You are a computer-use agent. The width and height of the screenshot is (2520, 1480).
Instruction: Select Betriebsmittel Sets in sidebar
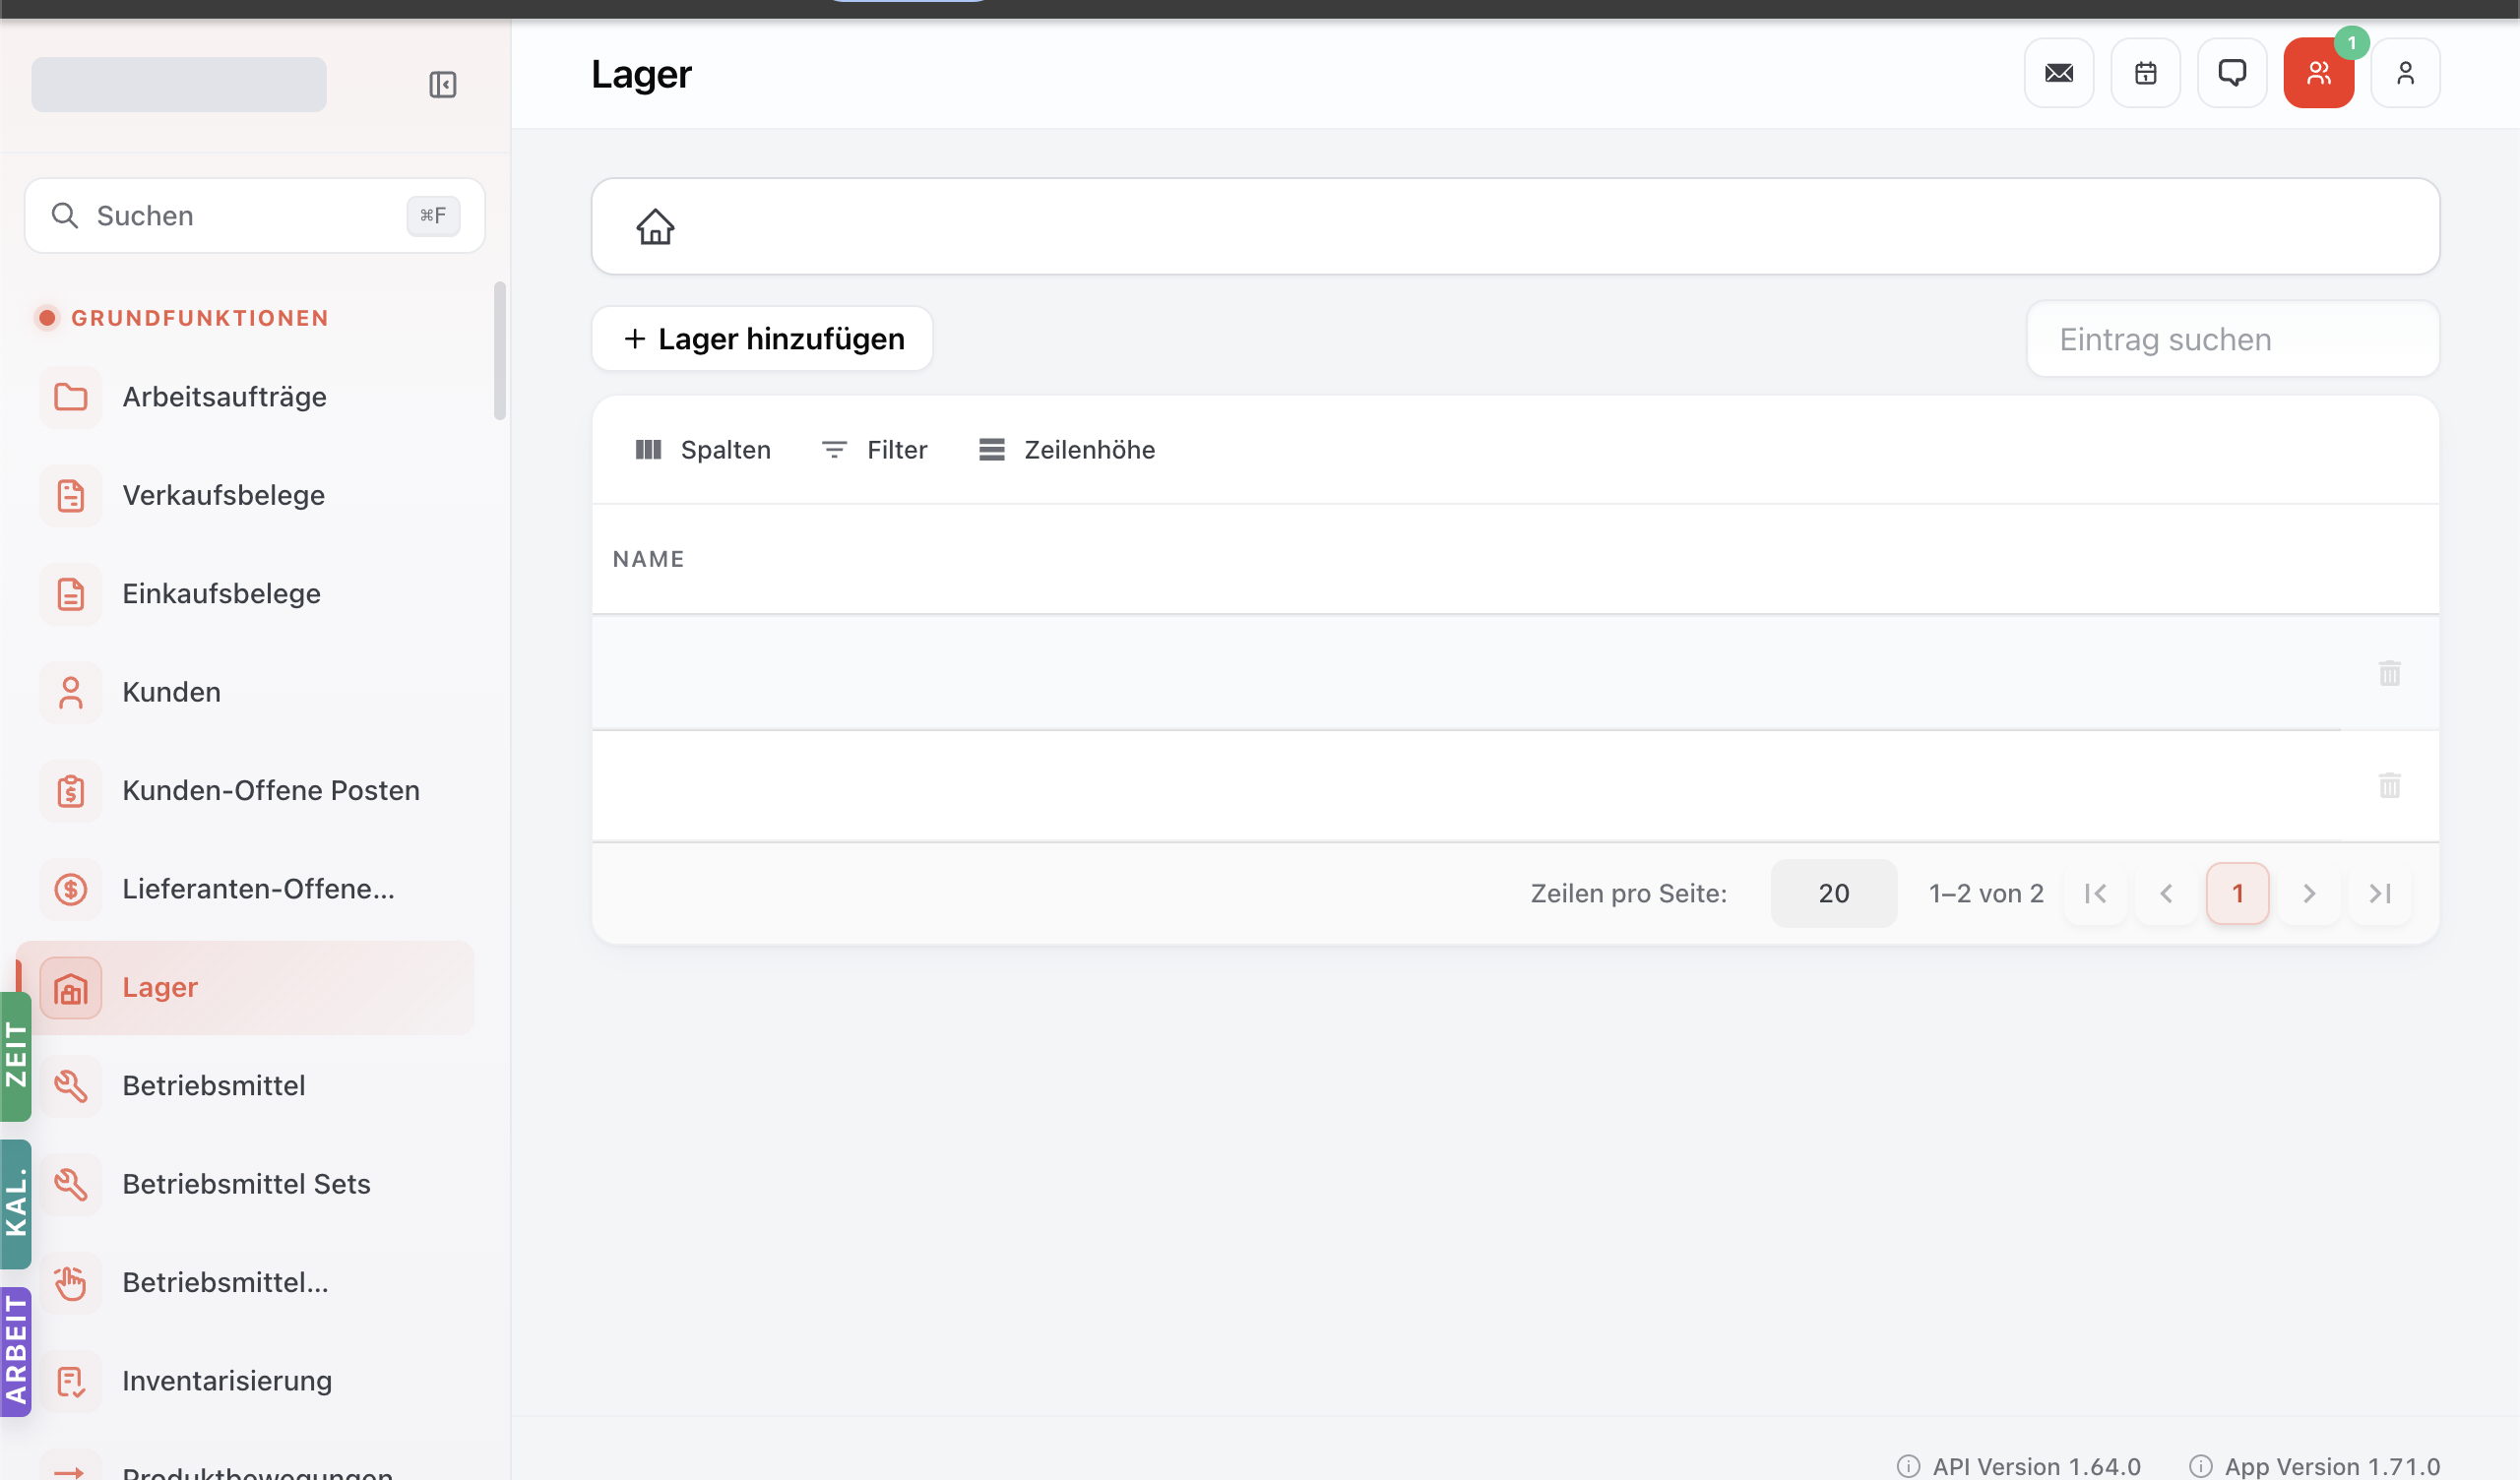point(245,1184)
